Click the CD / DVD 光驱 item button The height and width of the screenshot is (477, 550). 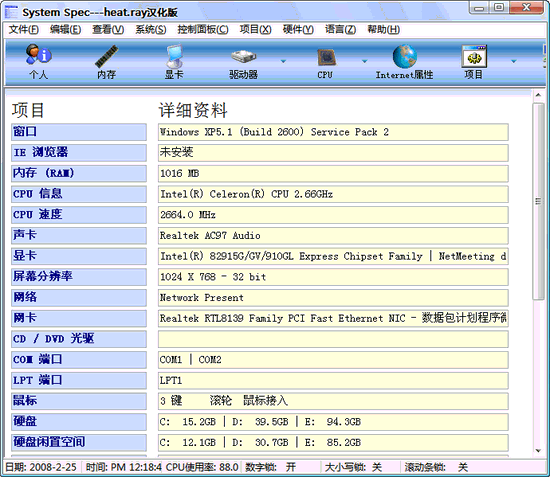tap(79, 339)
